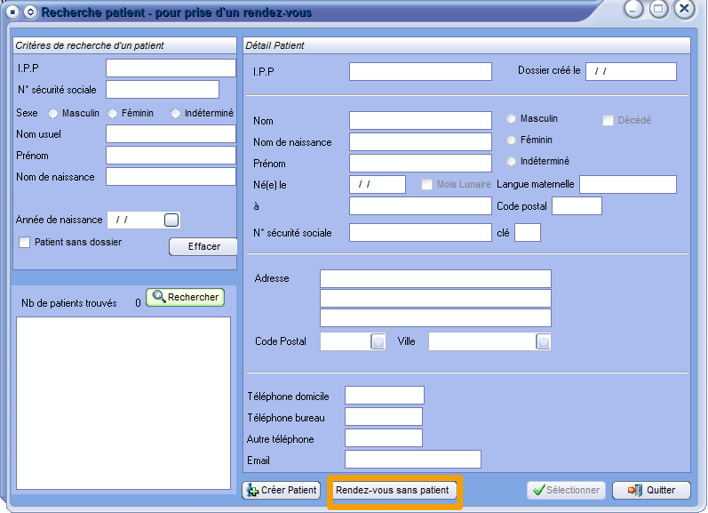
Task: Click the title bar window menu icon
Action: (x=12, y=12)
